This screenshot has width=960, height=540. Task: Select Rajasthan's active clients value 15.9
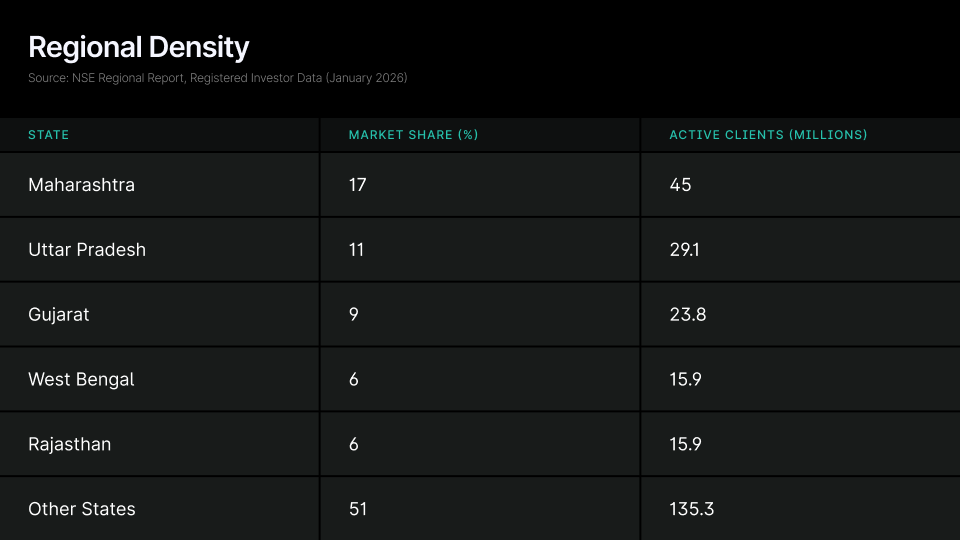click(x=686, y=445)
